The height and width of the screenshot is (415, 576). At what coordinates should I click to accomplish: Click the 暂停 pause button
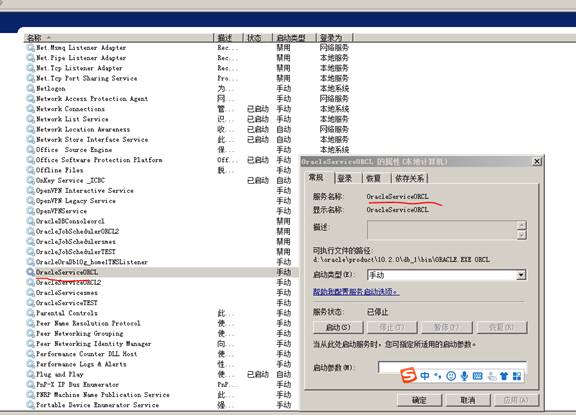point(446,327)
